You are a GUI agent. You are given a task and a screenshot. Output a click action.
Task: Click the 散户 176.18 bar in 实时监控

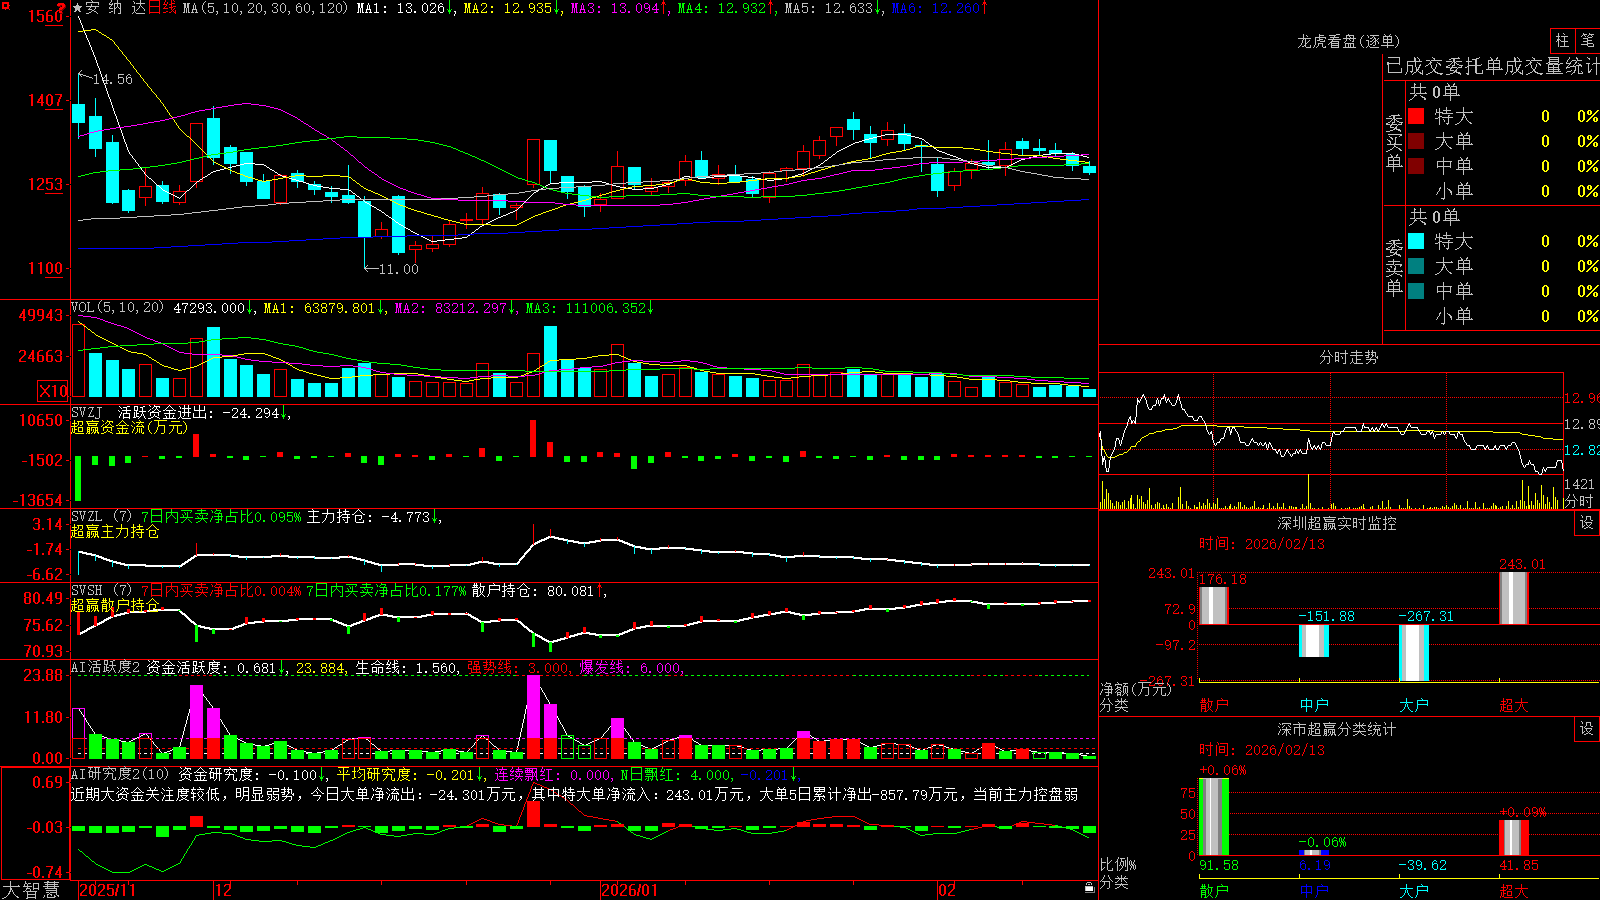point(1213,605)
